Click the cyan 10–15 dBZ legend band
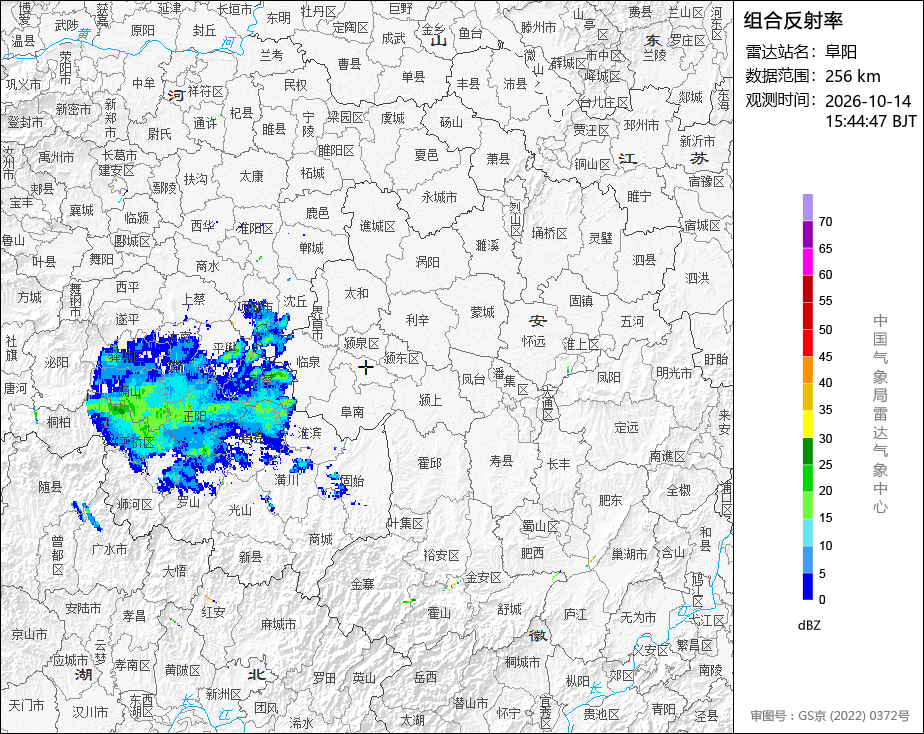924x734 pixels. click(x=807, y=533)
